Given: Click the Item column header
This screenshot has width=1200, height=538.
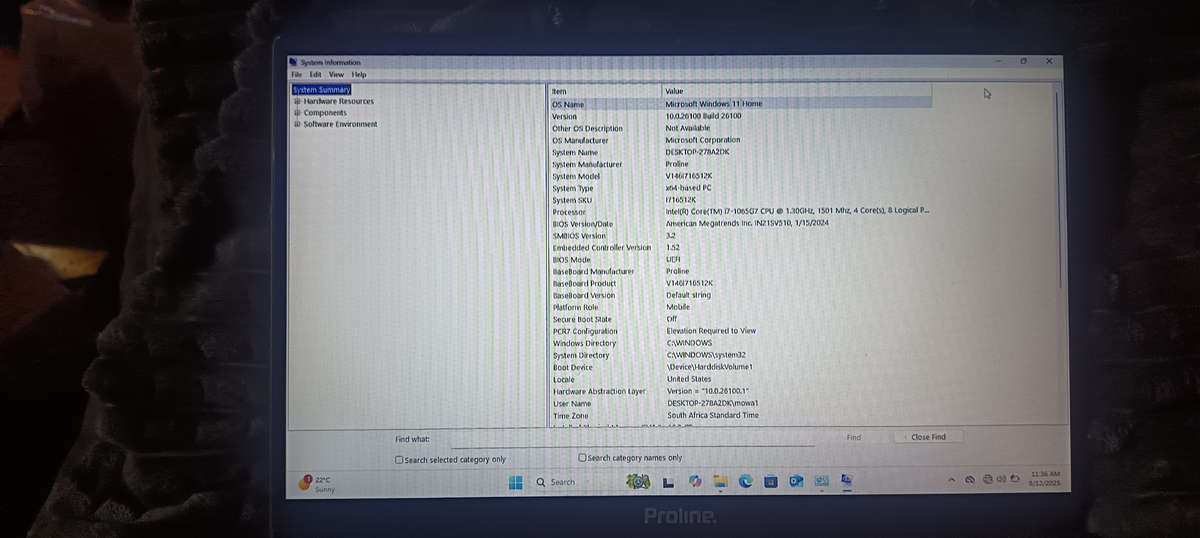Looking at the screenshot, I should pyautogui.click(x=605, y=91).
